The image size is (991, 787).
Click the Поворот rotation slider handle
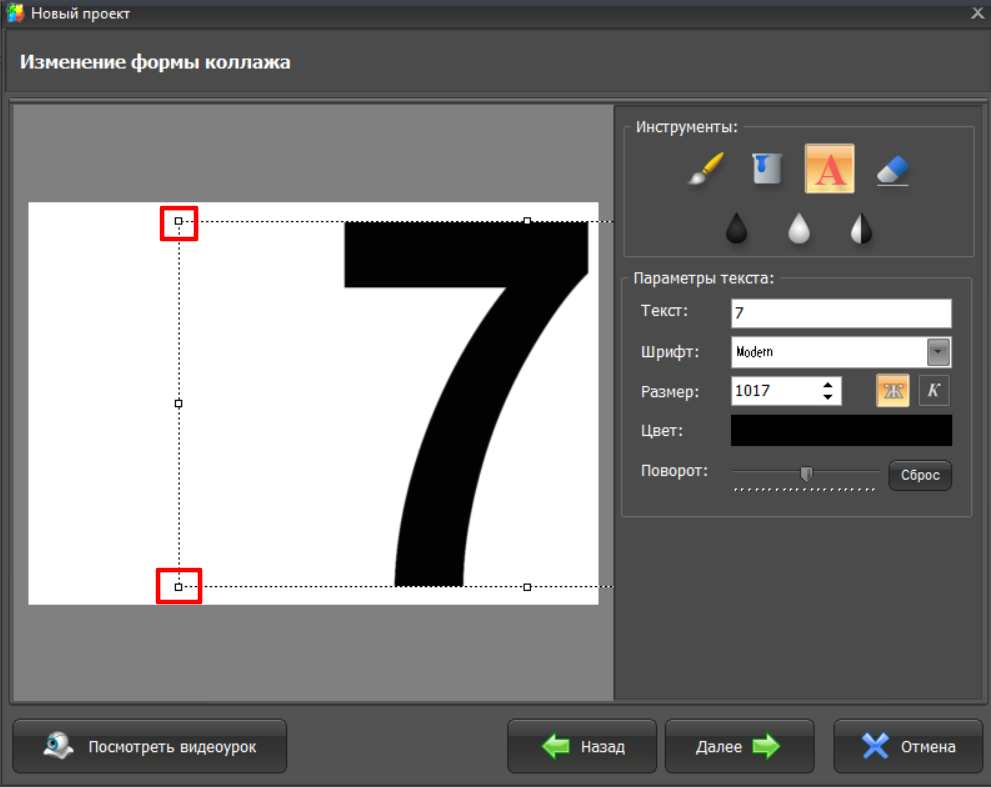(x=806, y=474)
